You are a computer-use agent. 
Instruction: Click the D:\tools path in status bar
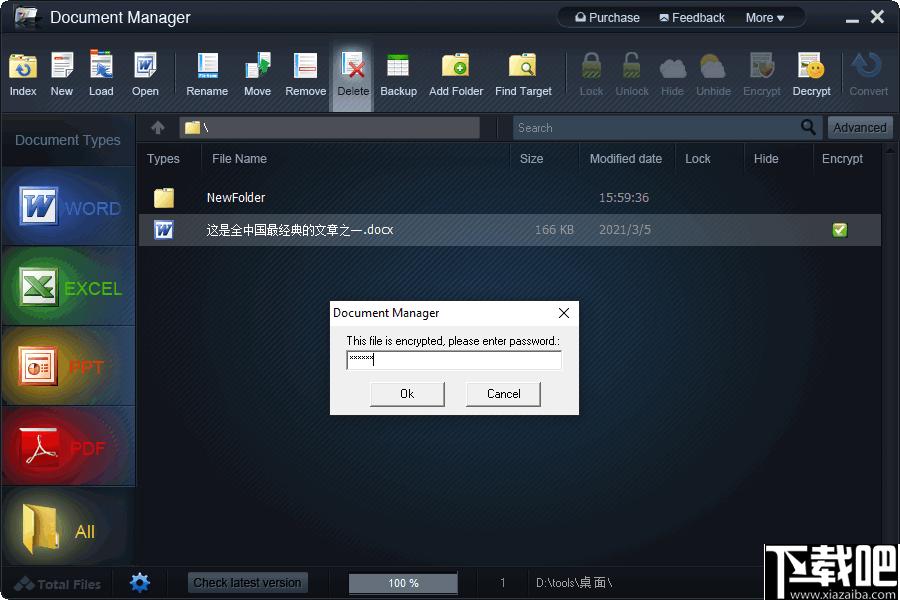tap(574, 583)
